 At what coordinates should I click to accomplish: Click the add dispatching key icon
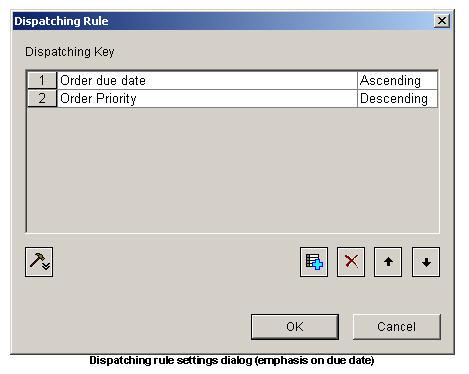(x=314, y=262)
